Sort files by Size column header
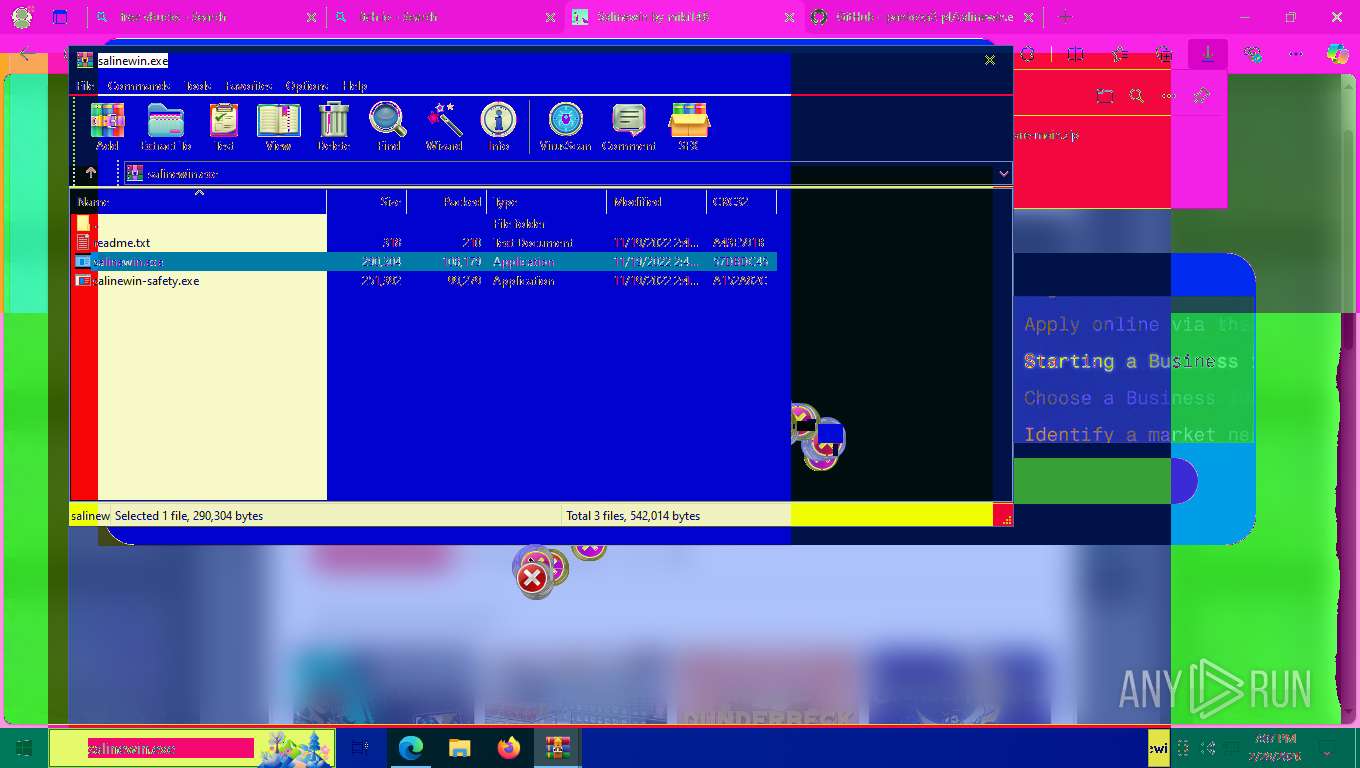The width and height of the screenshot is (1360, 768). pos(367,202)
